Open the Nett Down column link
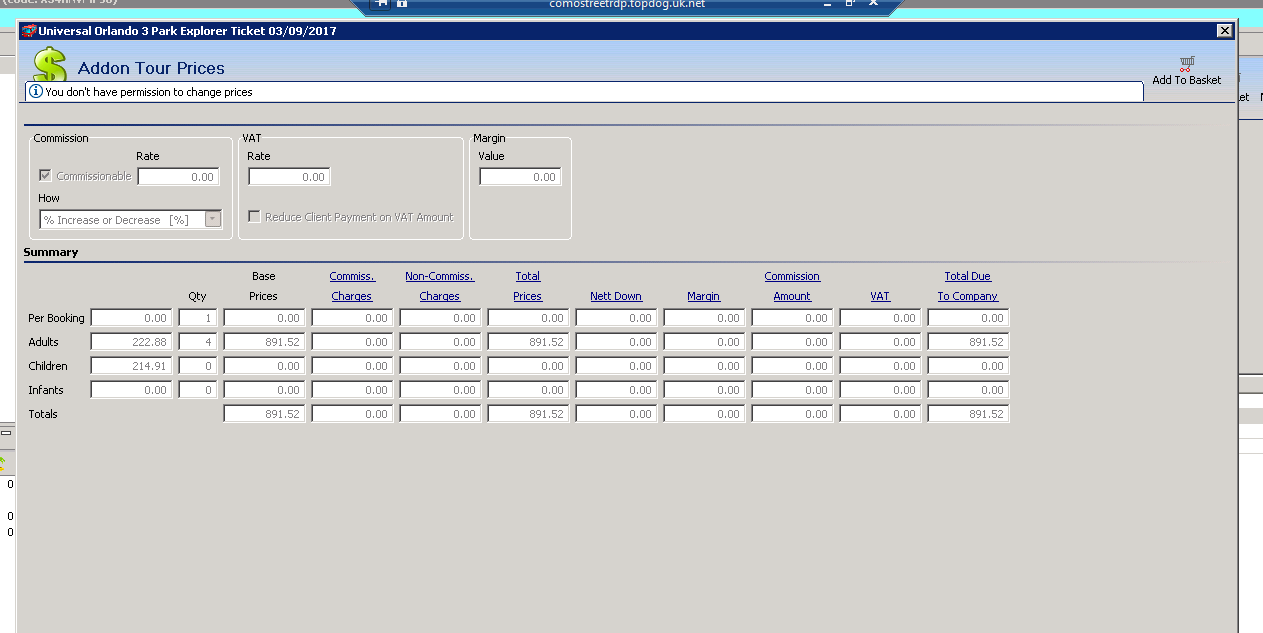 [616, 296]
